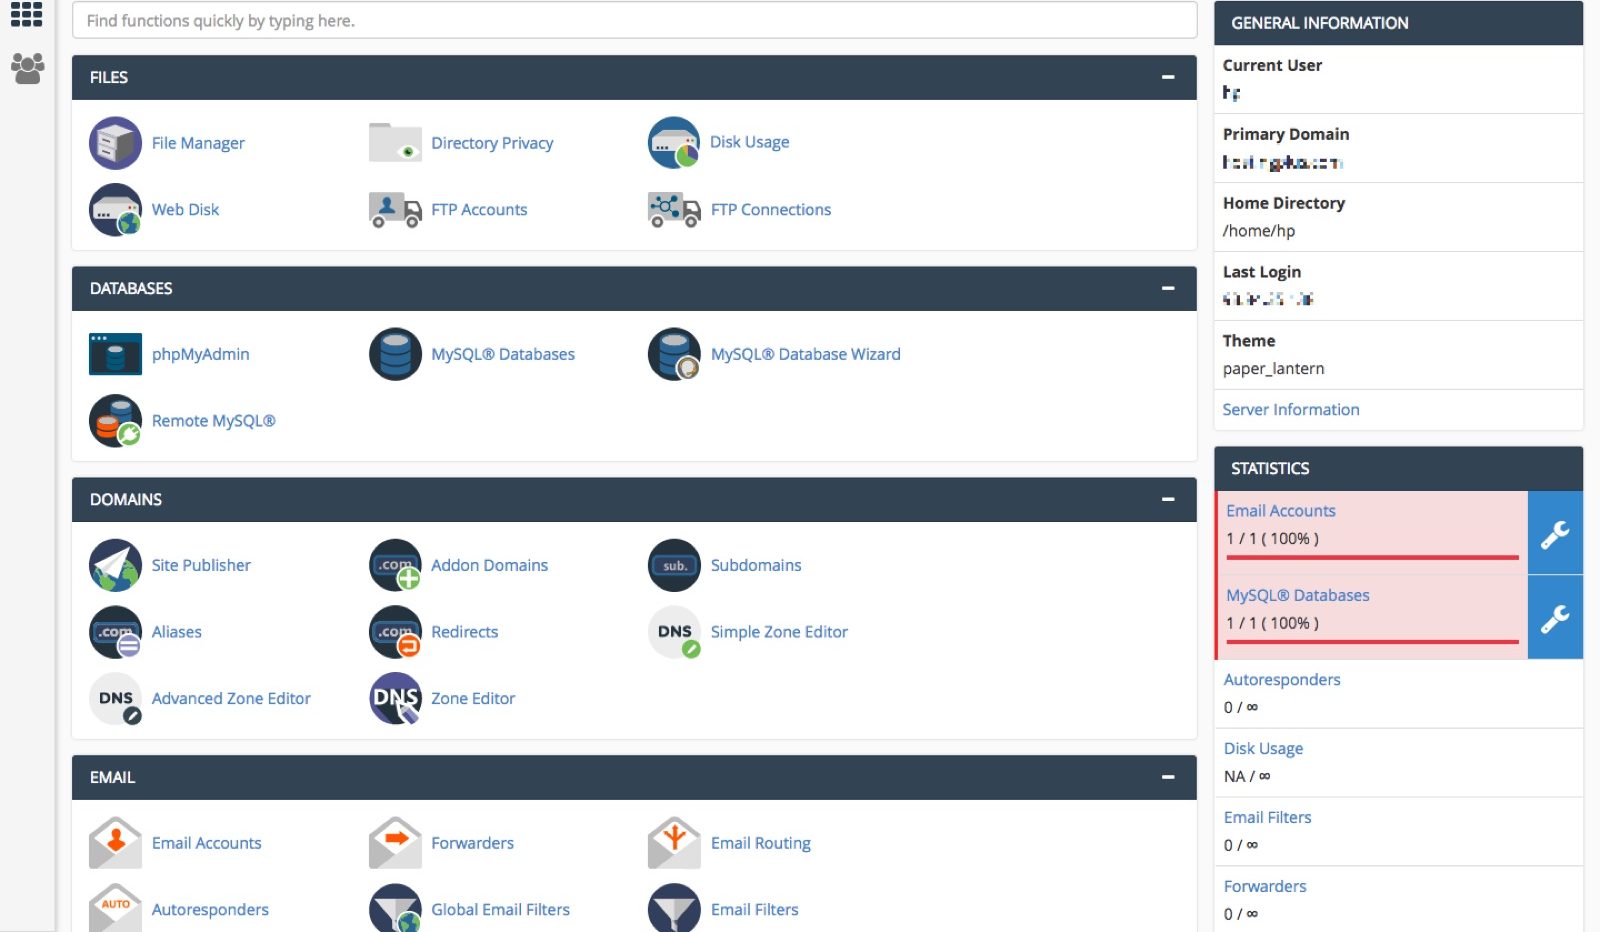Viewport: 1600px width, 932px height.
Task: Click the Directory Privacy text link
Action: pyautogui.click(x=492, y=143)
